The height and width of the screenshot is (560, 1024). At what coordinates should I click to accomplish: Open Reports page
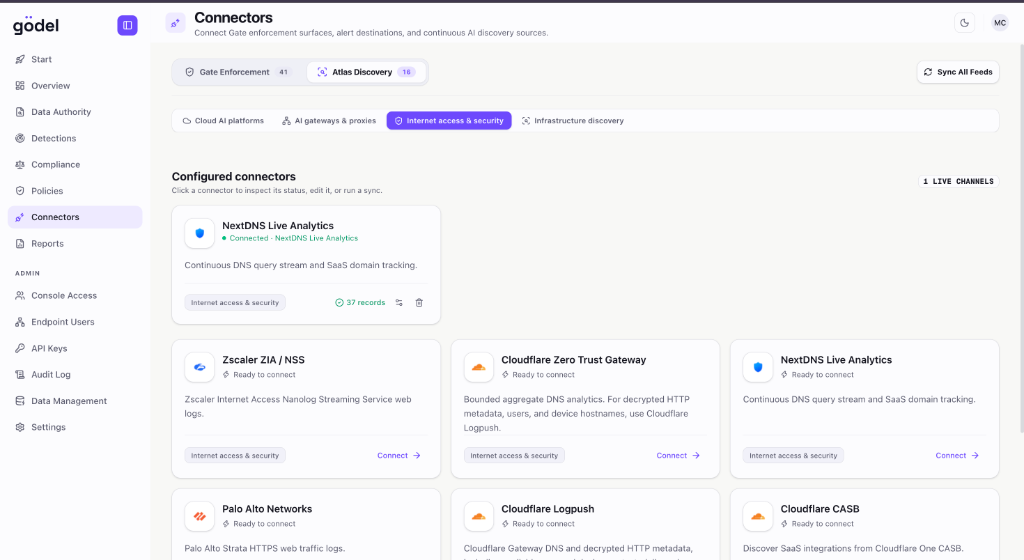75,243
